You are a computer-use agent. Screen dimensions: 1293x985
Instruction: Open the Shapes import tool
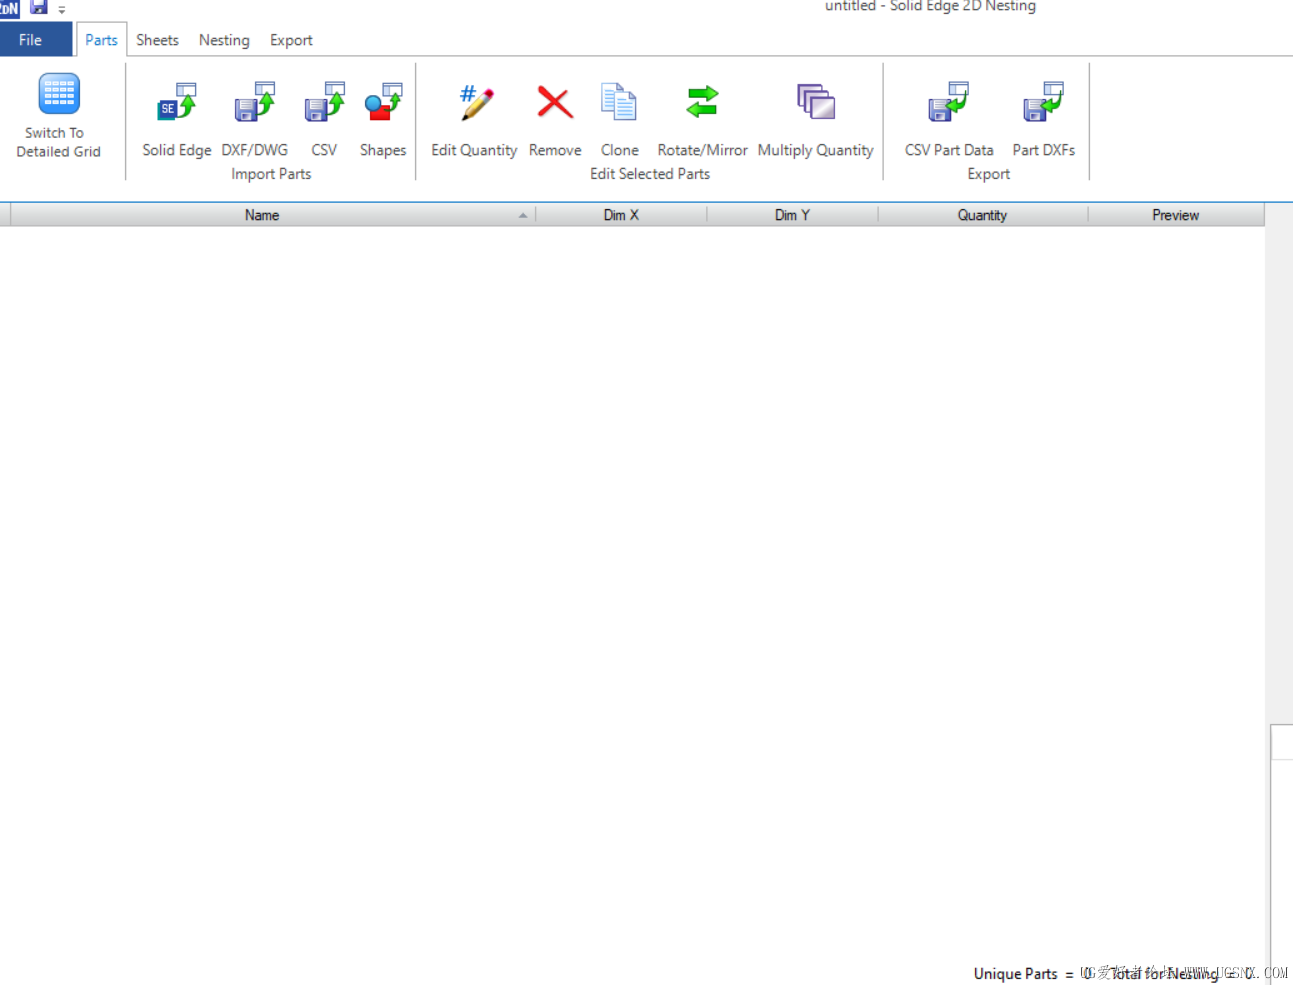click(383, 120)
